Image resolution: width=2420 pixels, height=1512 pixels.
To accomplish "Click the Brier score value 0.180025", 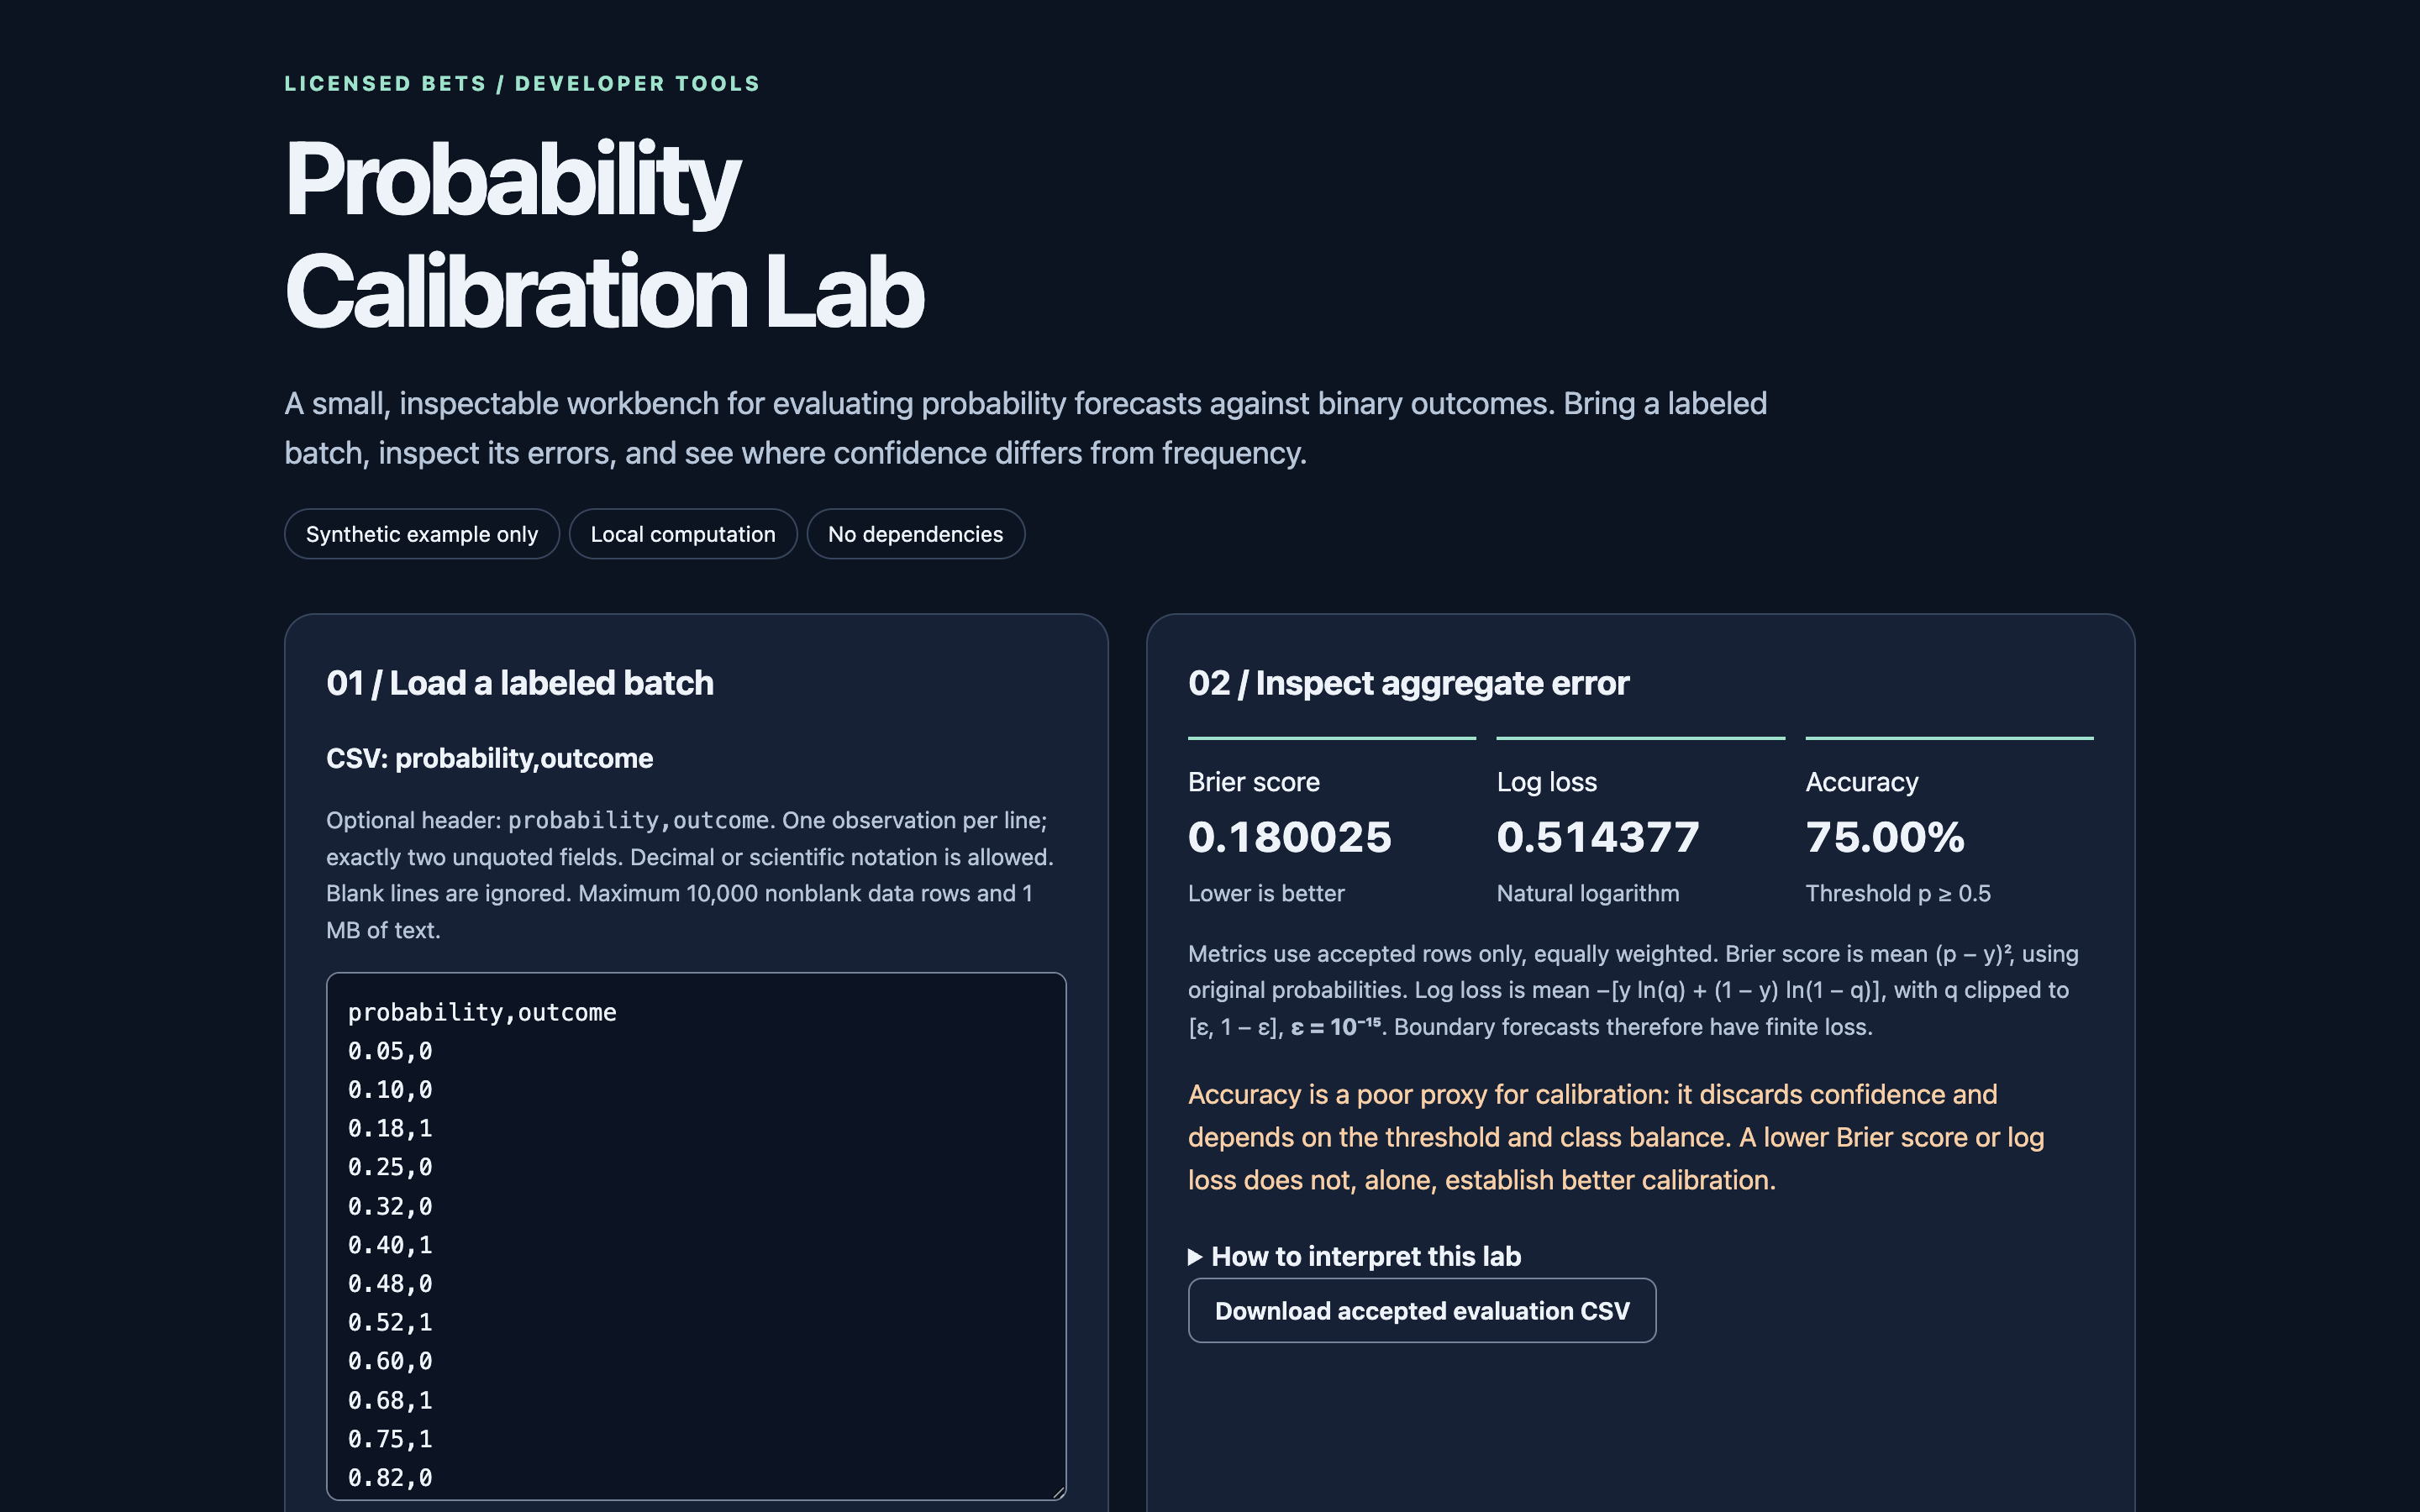I will (x=1289, y=837).
